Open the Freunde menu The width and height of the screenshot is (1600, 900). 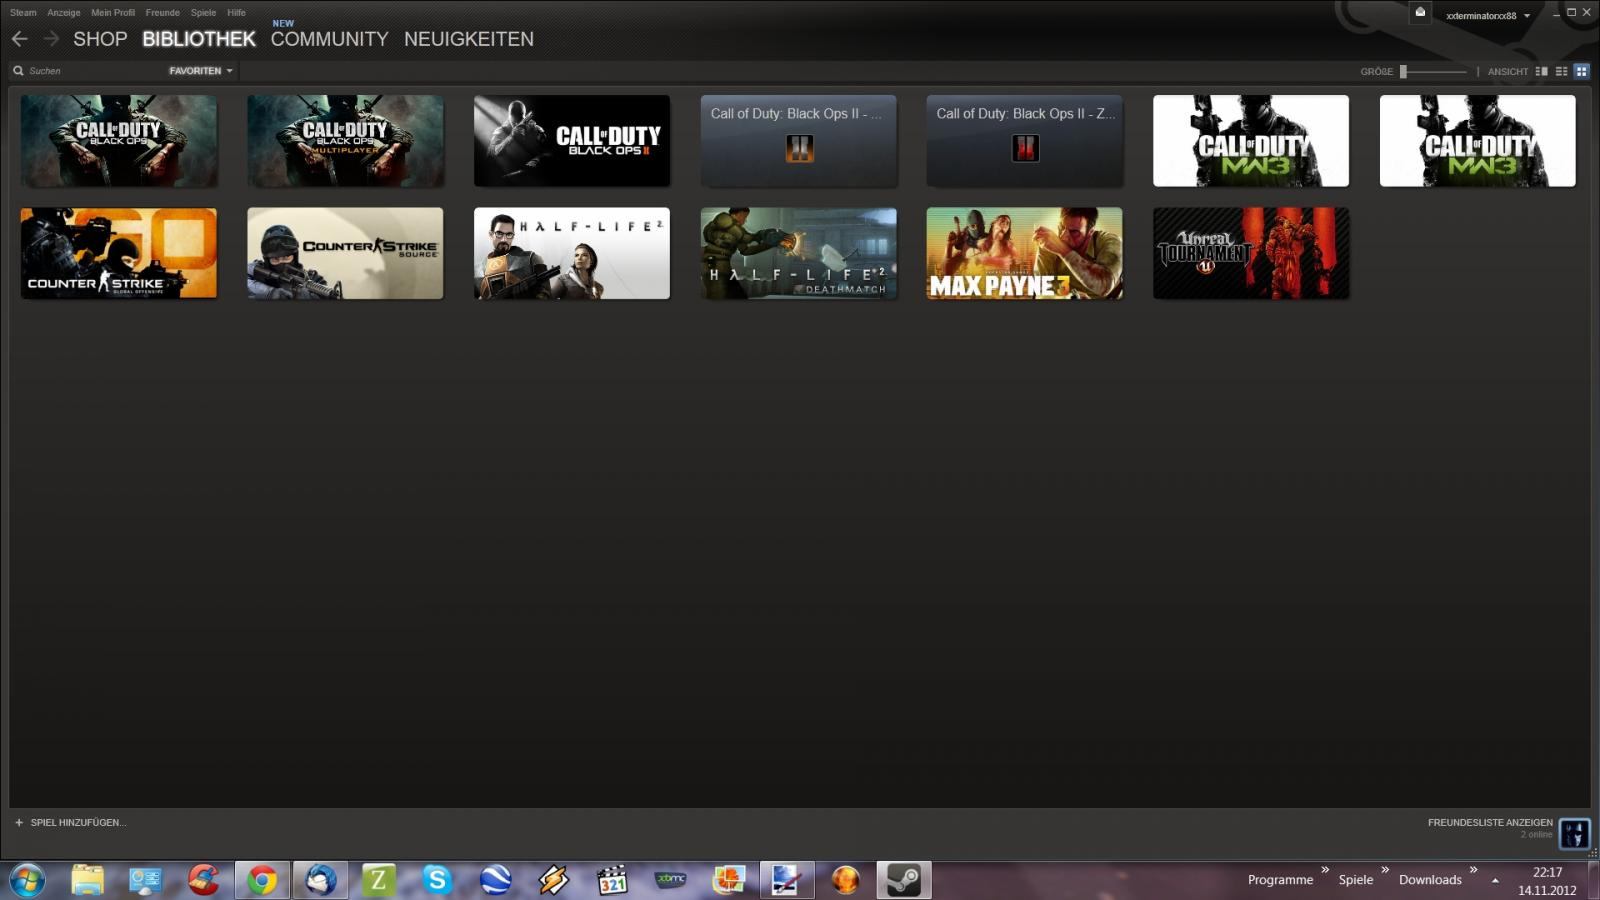163,13
